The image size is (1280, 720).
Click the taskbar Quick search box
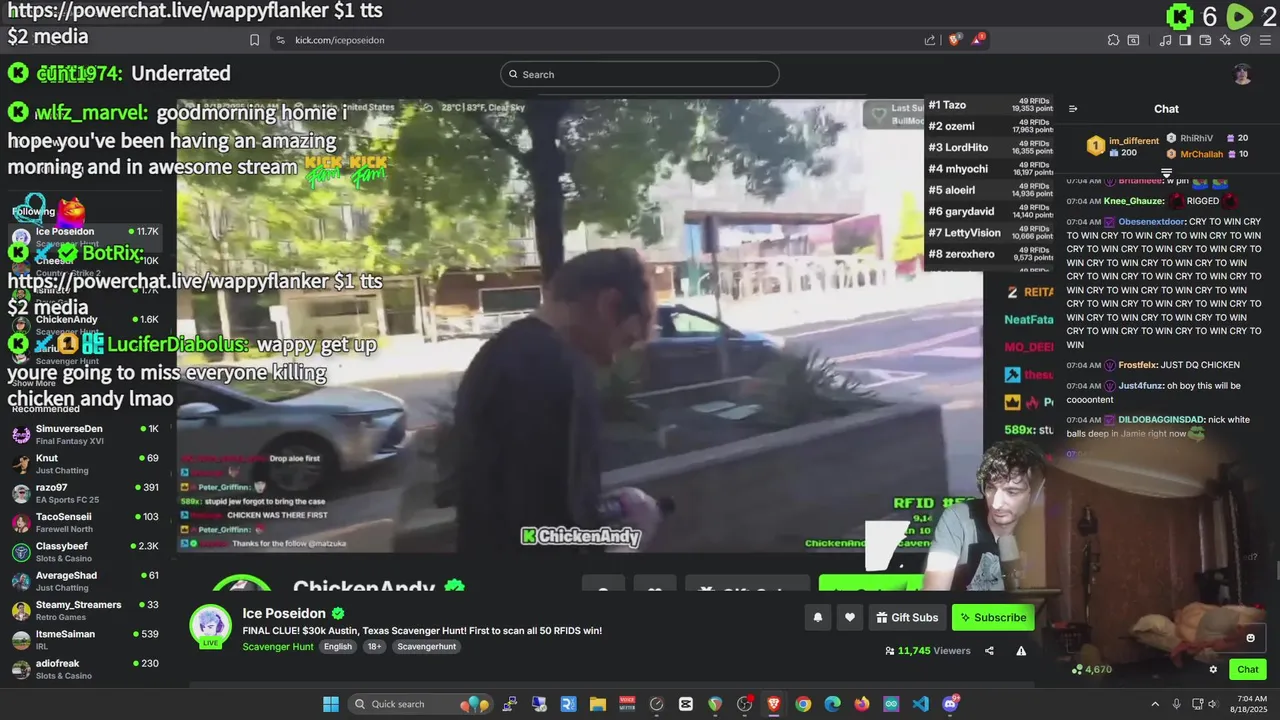(421, 704)
